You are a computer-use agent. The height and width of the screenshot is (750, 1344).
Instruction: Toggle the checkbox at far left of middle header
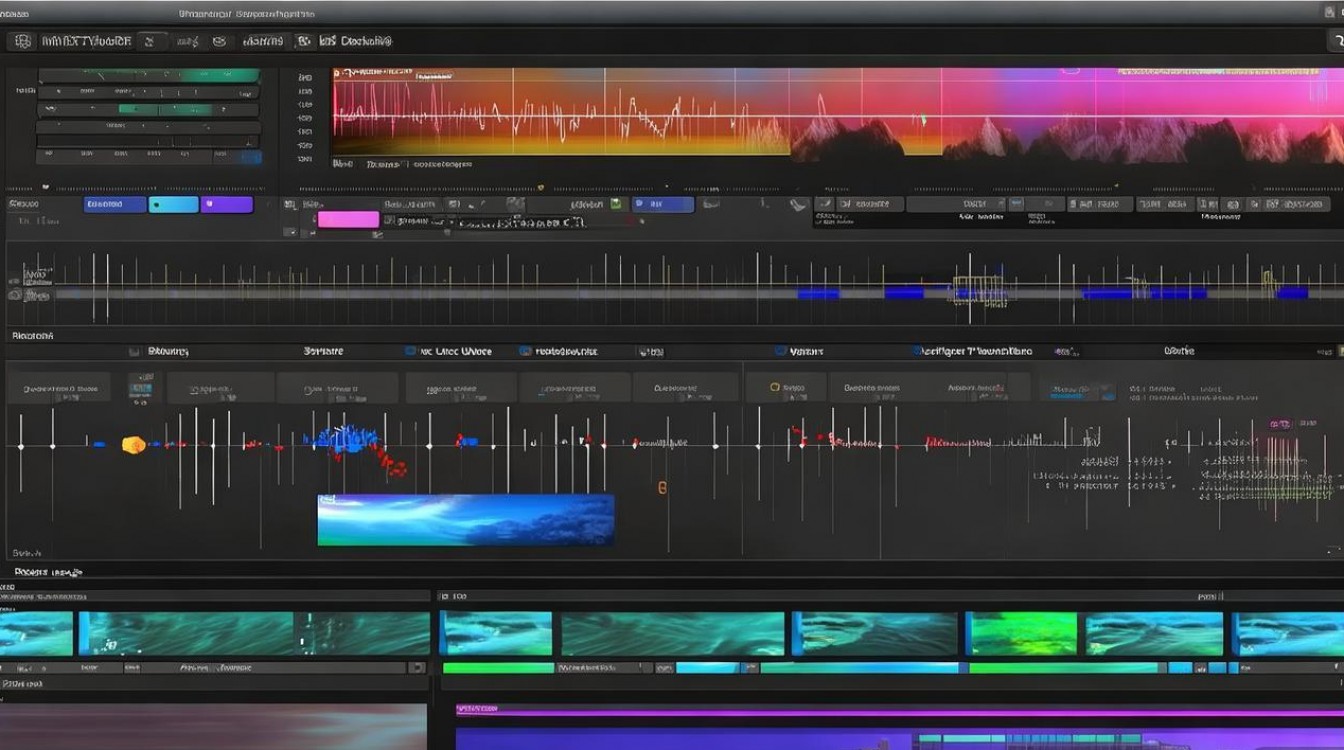134,352
